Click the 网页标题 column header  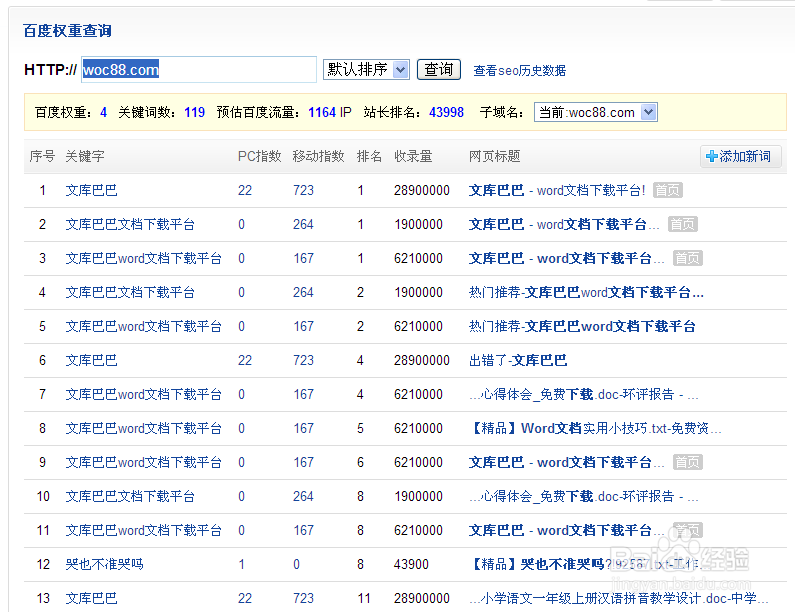point(494,156)
